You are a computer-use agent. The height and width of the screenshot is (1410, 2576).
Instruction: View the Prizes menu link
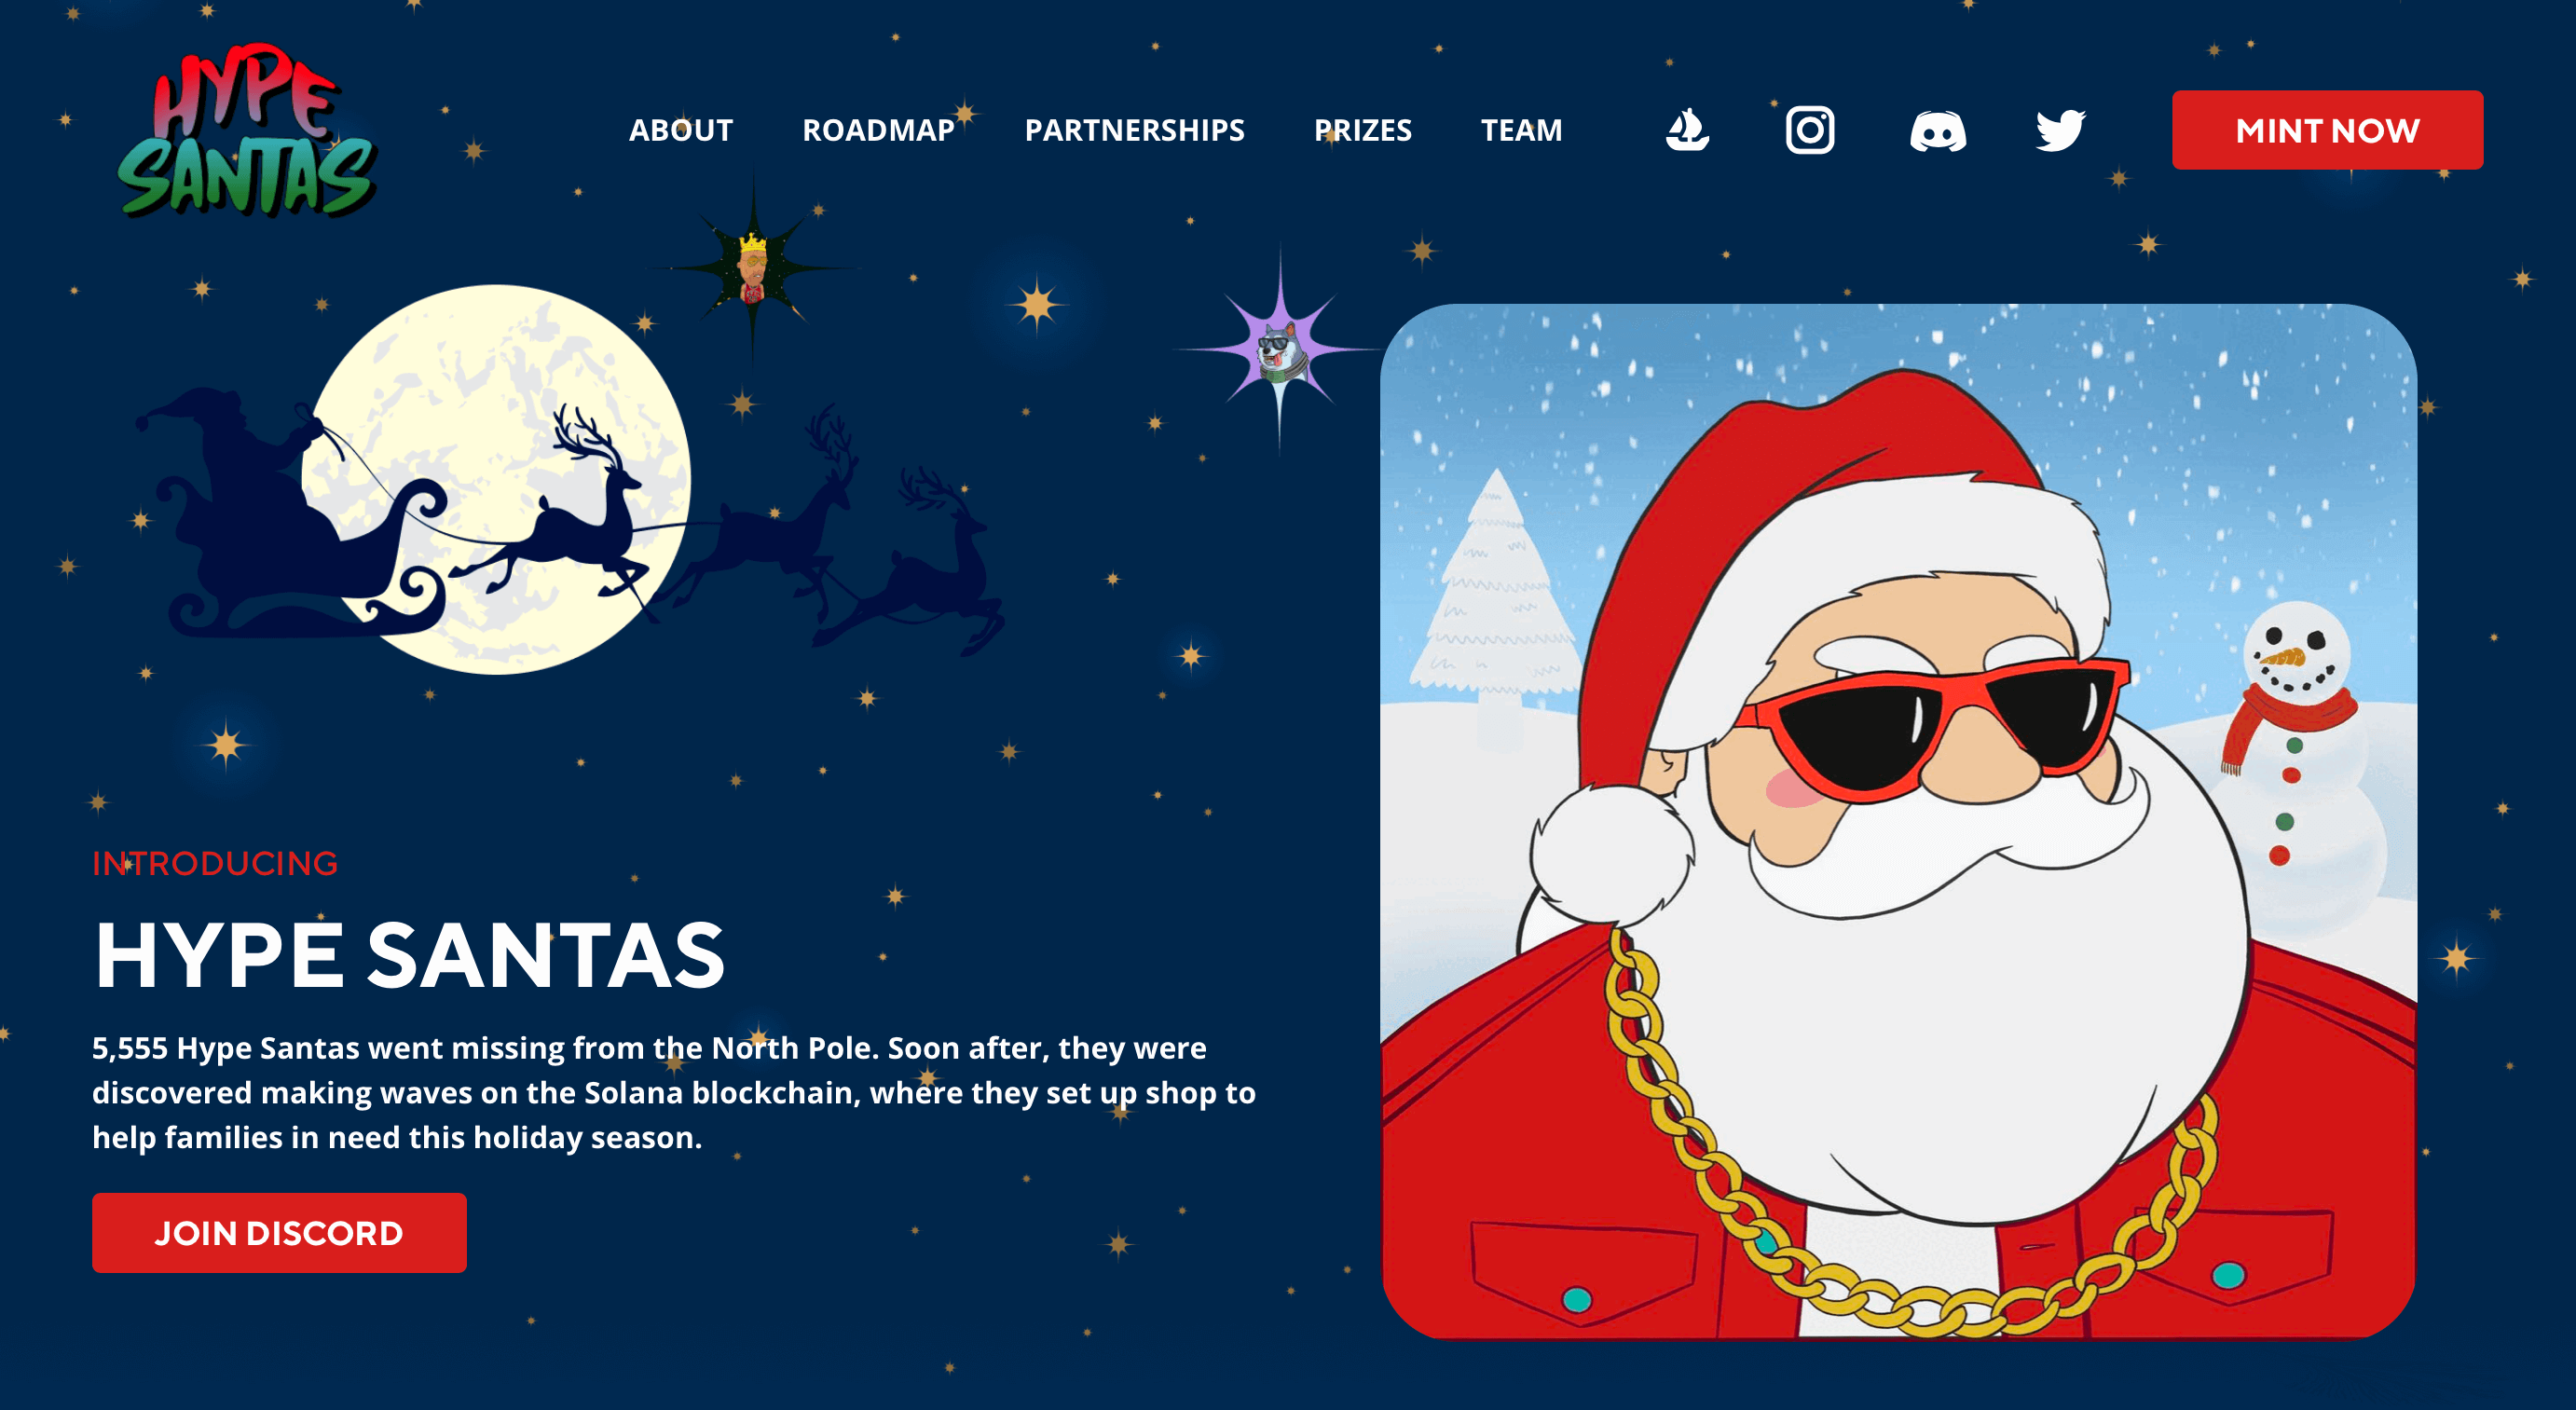(1362, 130)
